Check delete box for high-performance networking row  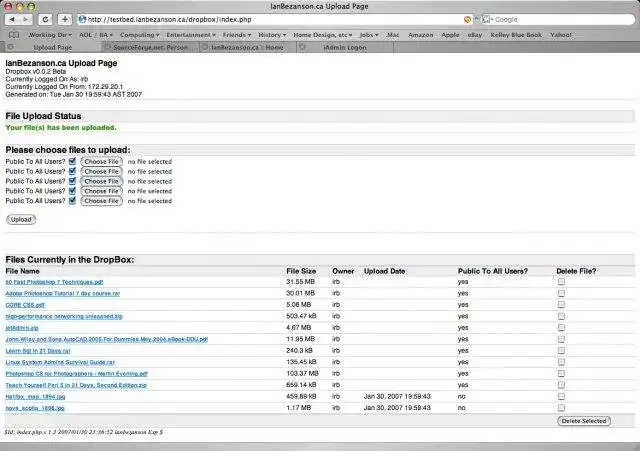(x=561, y=316)
